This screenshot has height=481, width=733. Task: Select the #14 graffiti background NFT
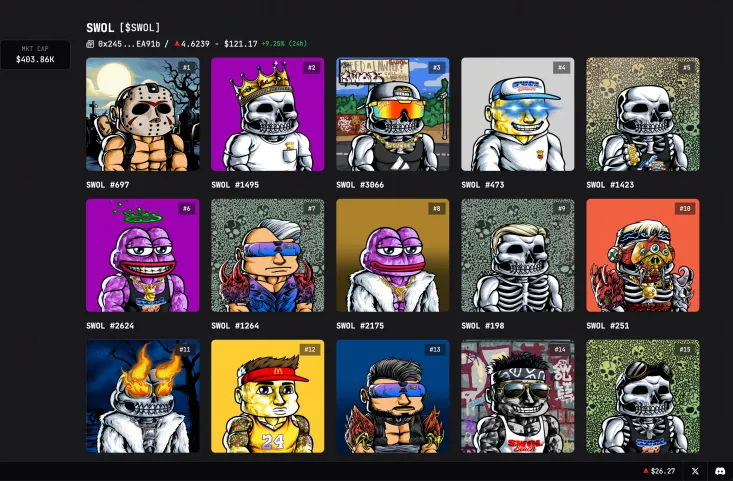point(517,396)
